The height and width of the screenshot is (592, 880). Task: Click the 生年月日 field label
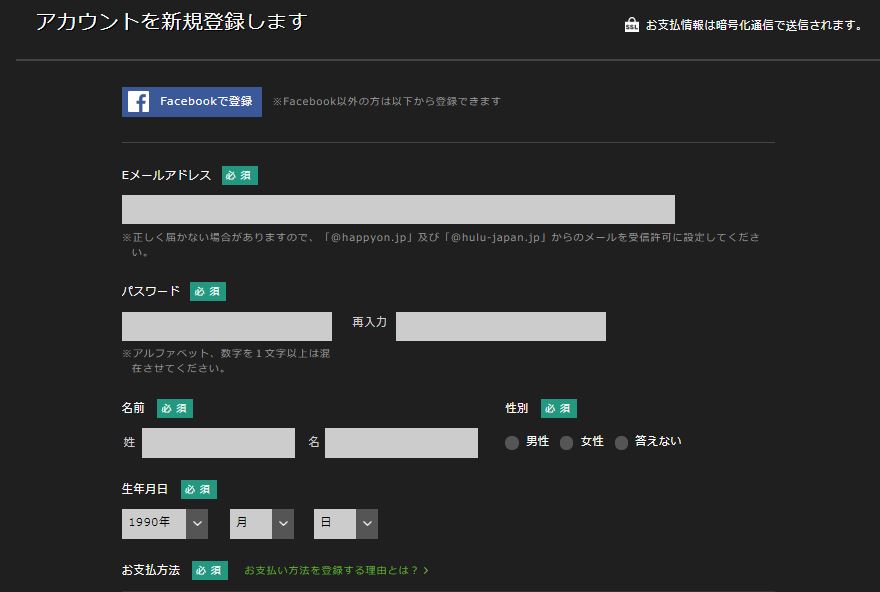pos(145,489)
